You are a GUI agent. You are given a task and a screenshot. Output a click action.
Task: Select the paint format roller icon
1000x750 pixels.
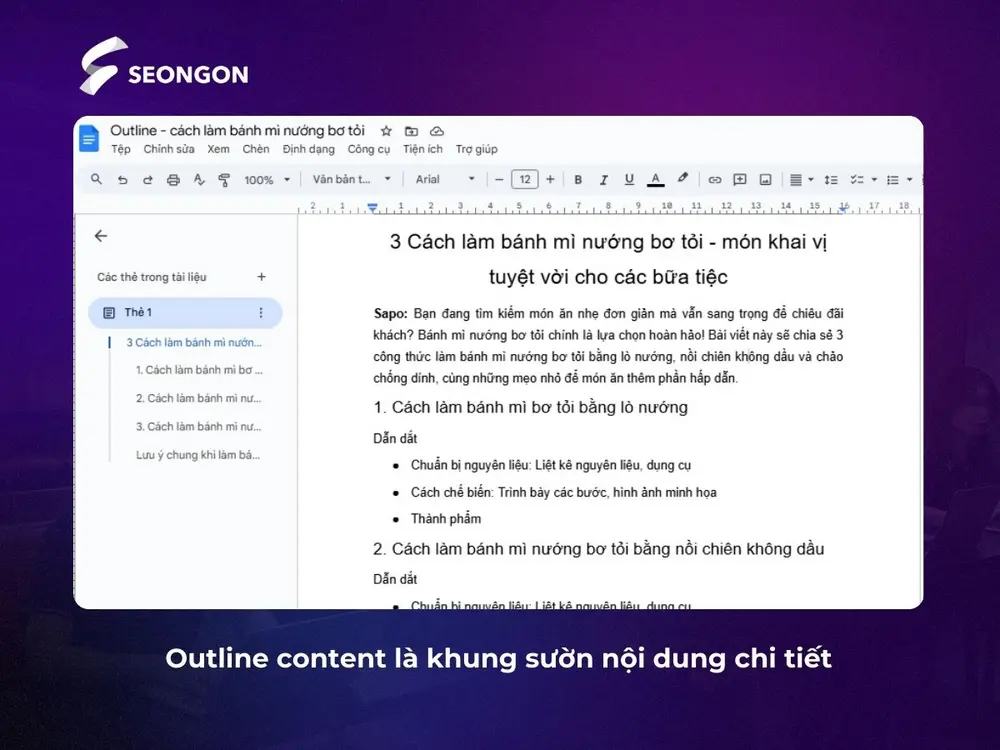(224, 180)
